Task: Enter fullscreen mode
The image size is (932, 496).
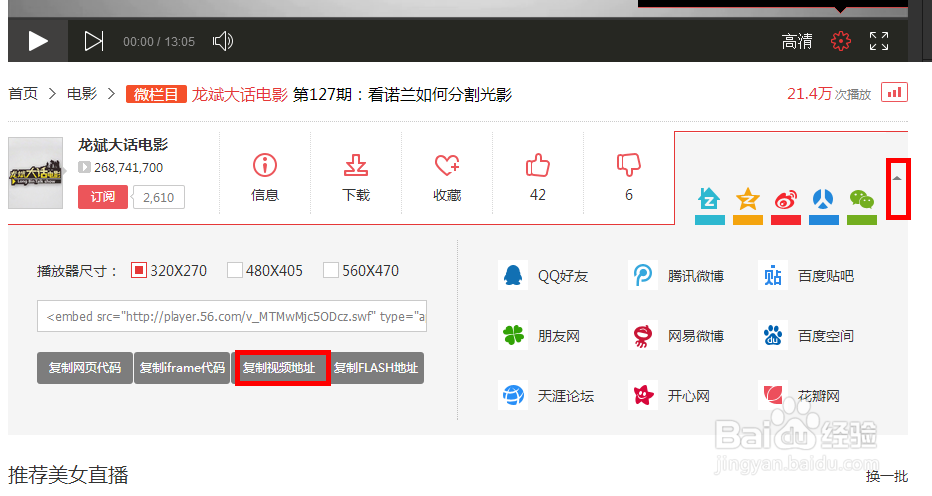Action: [879, 41]
